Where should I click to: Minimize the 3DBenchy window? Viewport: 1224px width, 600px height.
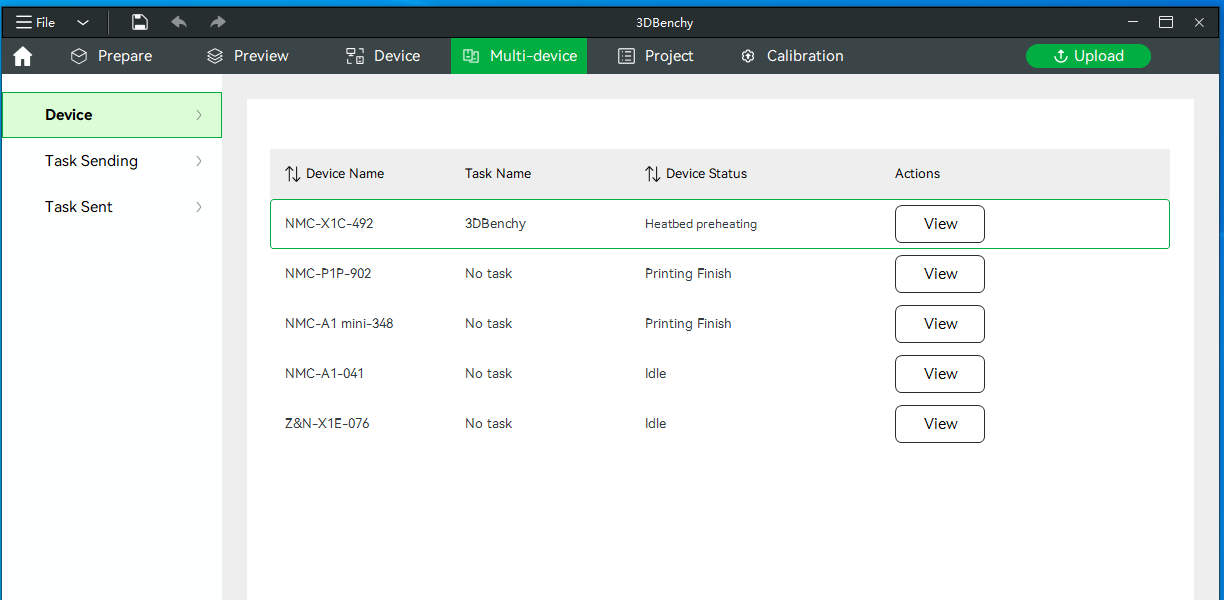point(1133,22)
